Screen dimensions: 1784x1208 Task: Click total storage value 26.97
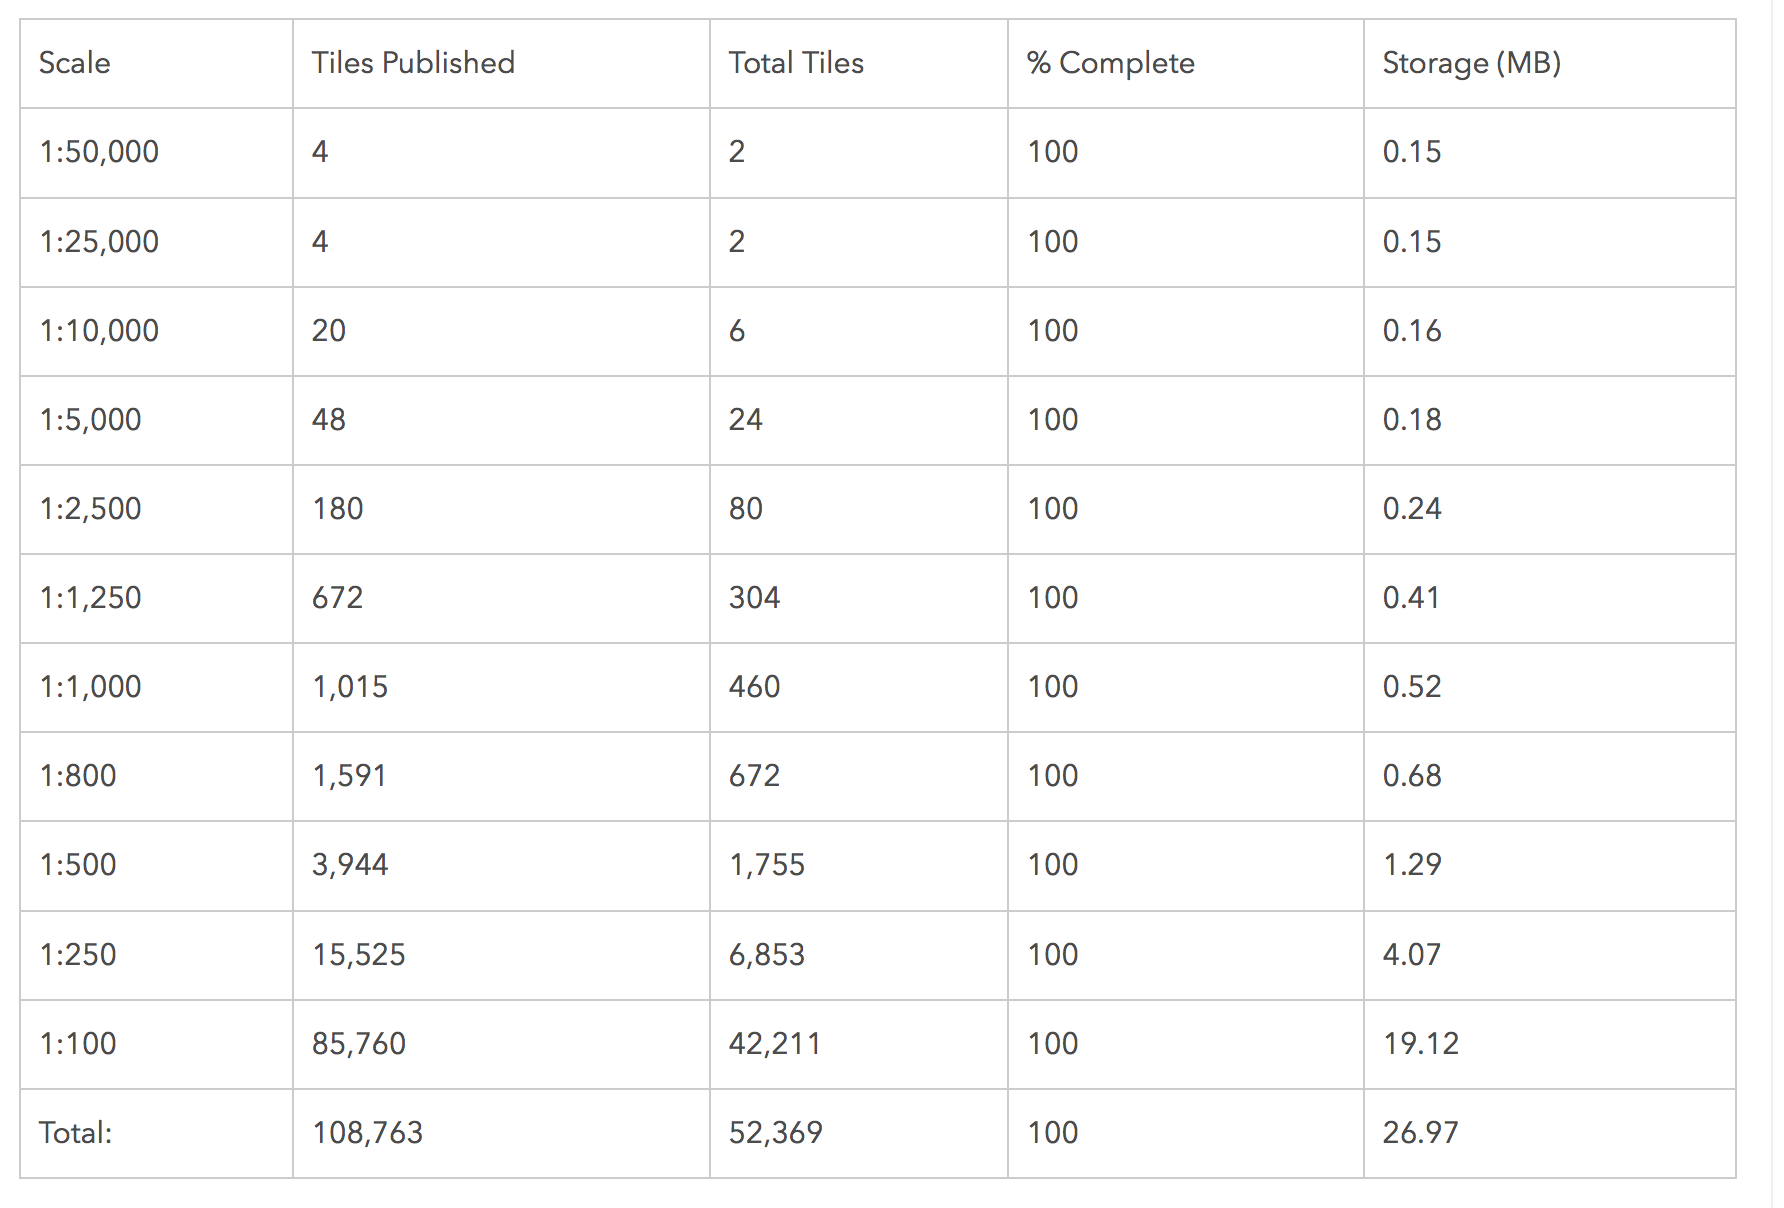point(1421,1133)
